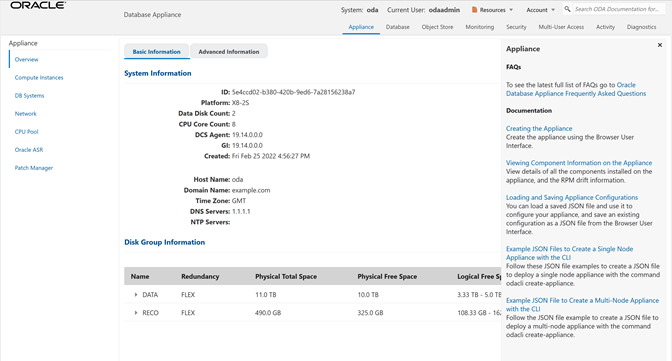Open the Account dropdown menu
The width and height of the screenshot is (672, 361).
pos(540,9)
